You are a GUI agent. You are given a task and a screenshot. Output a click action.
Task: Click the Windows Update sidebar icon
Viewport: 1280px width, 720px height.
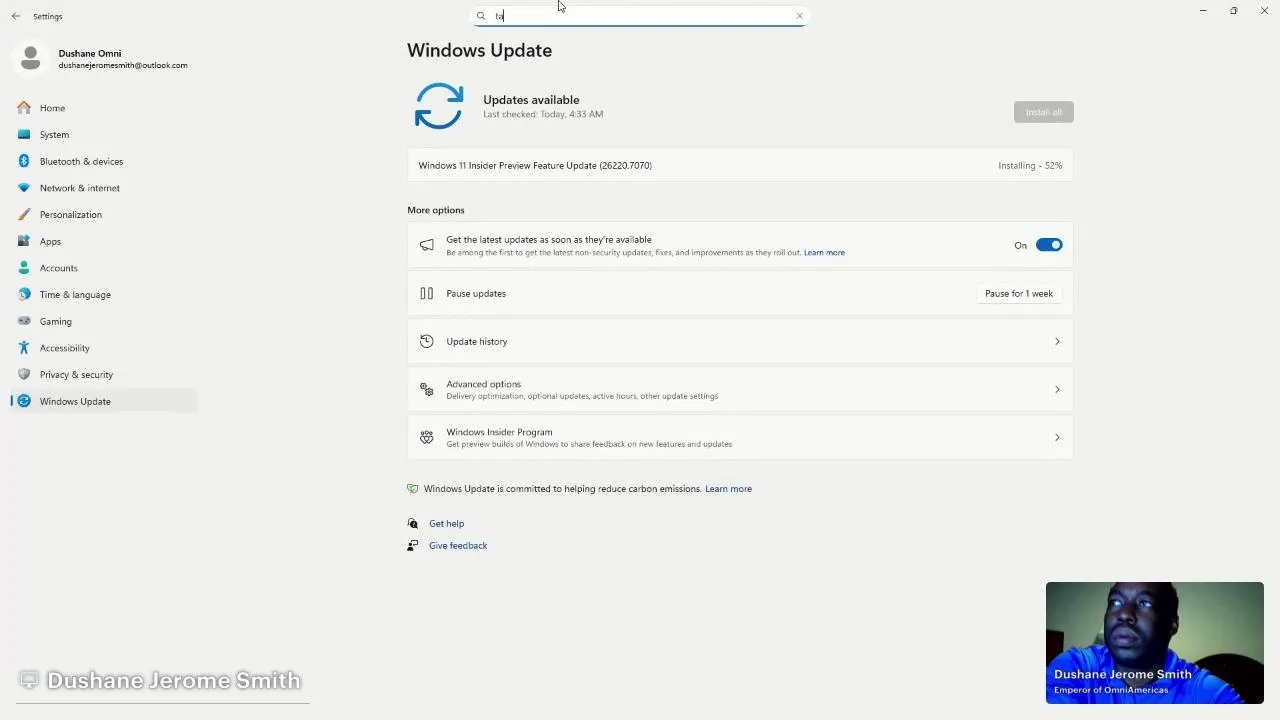pyautogui.click(x=24, y=401)
